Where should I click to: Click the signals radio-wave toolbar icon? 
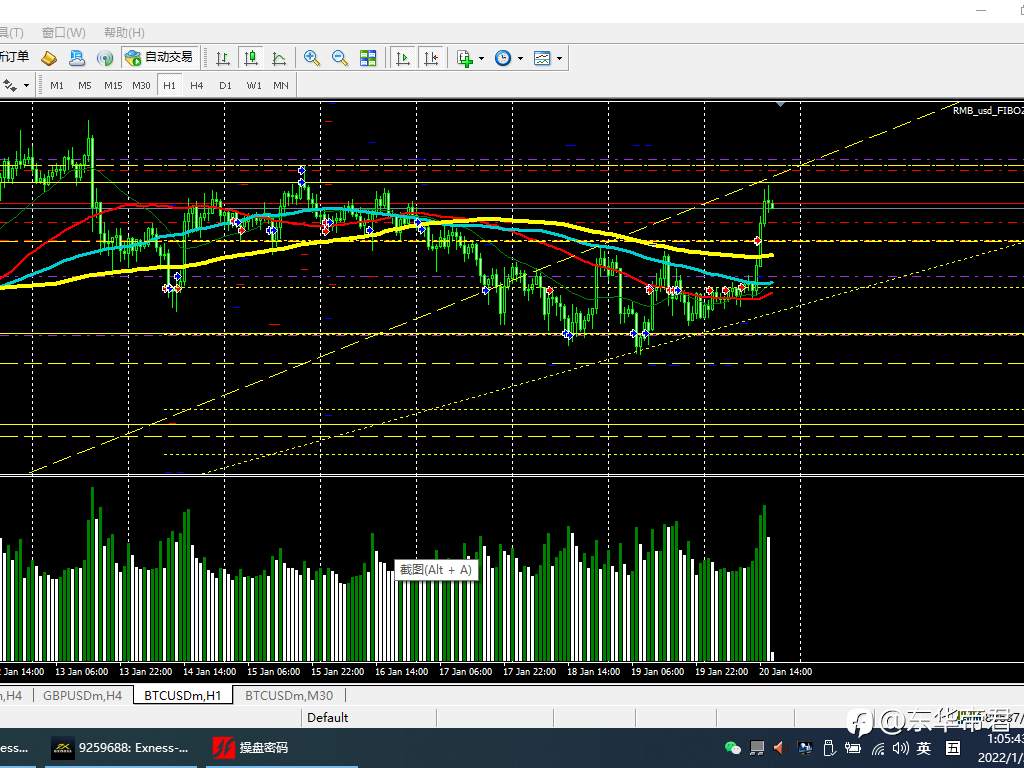104,58
